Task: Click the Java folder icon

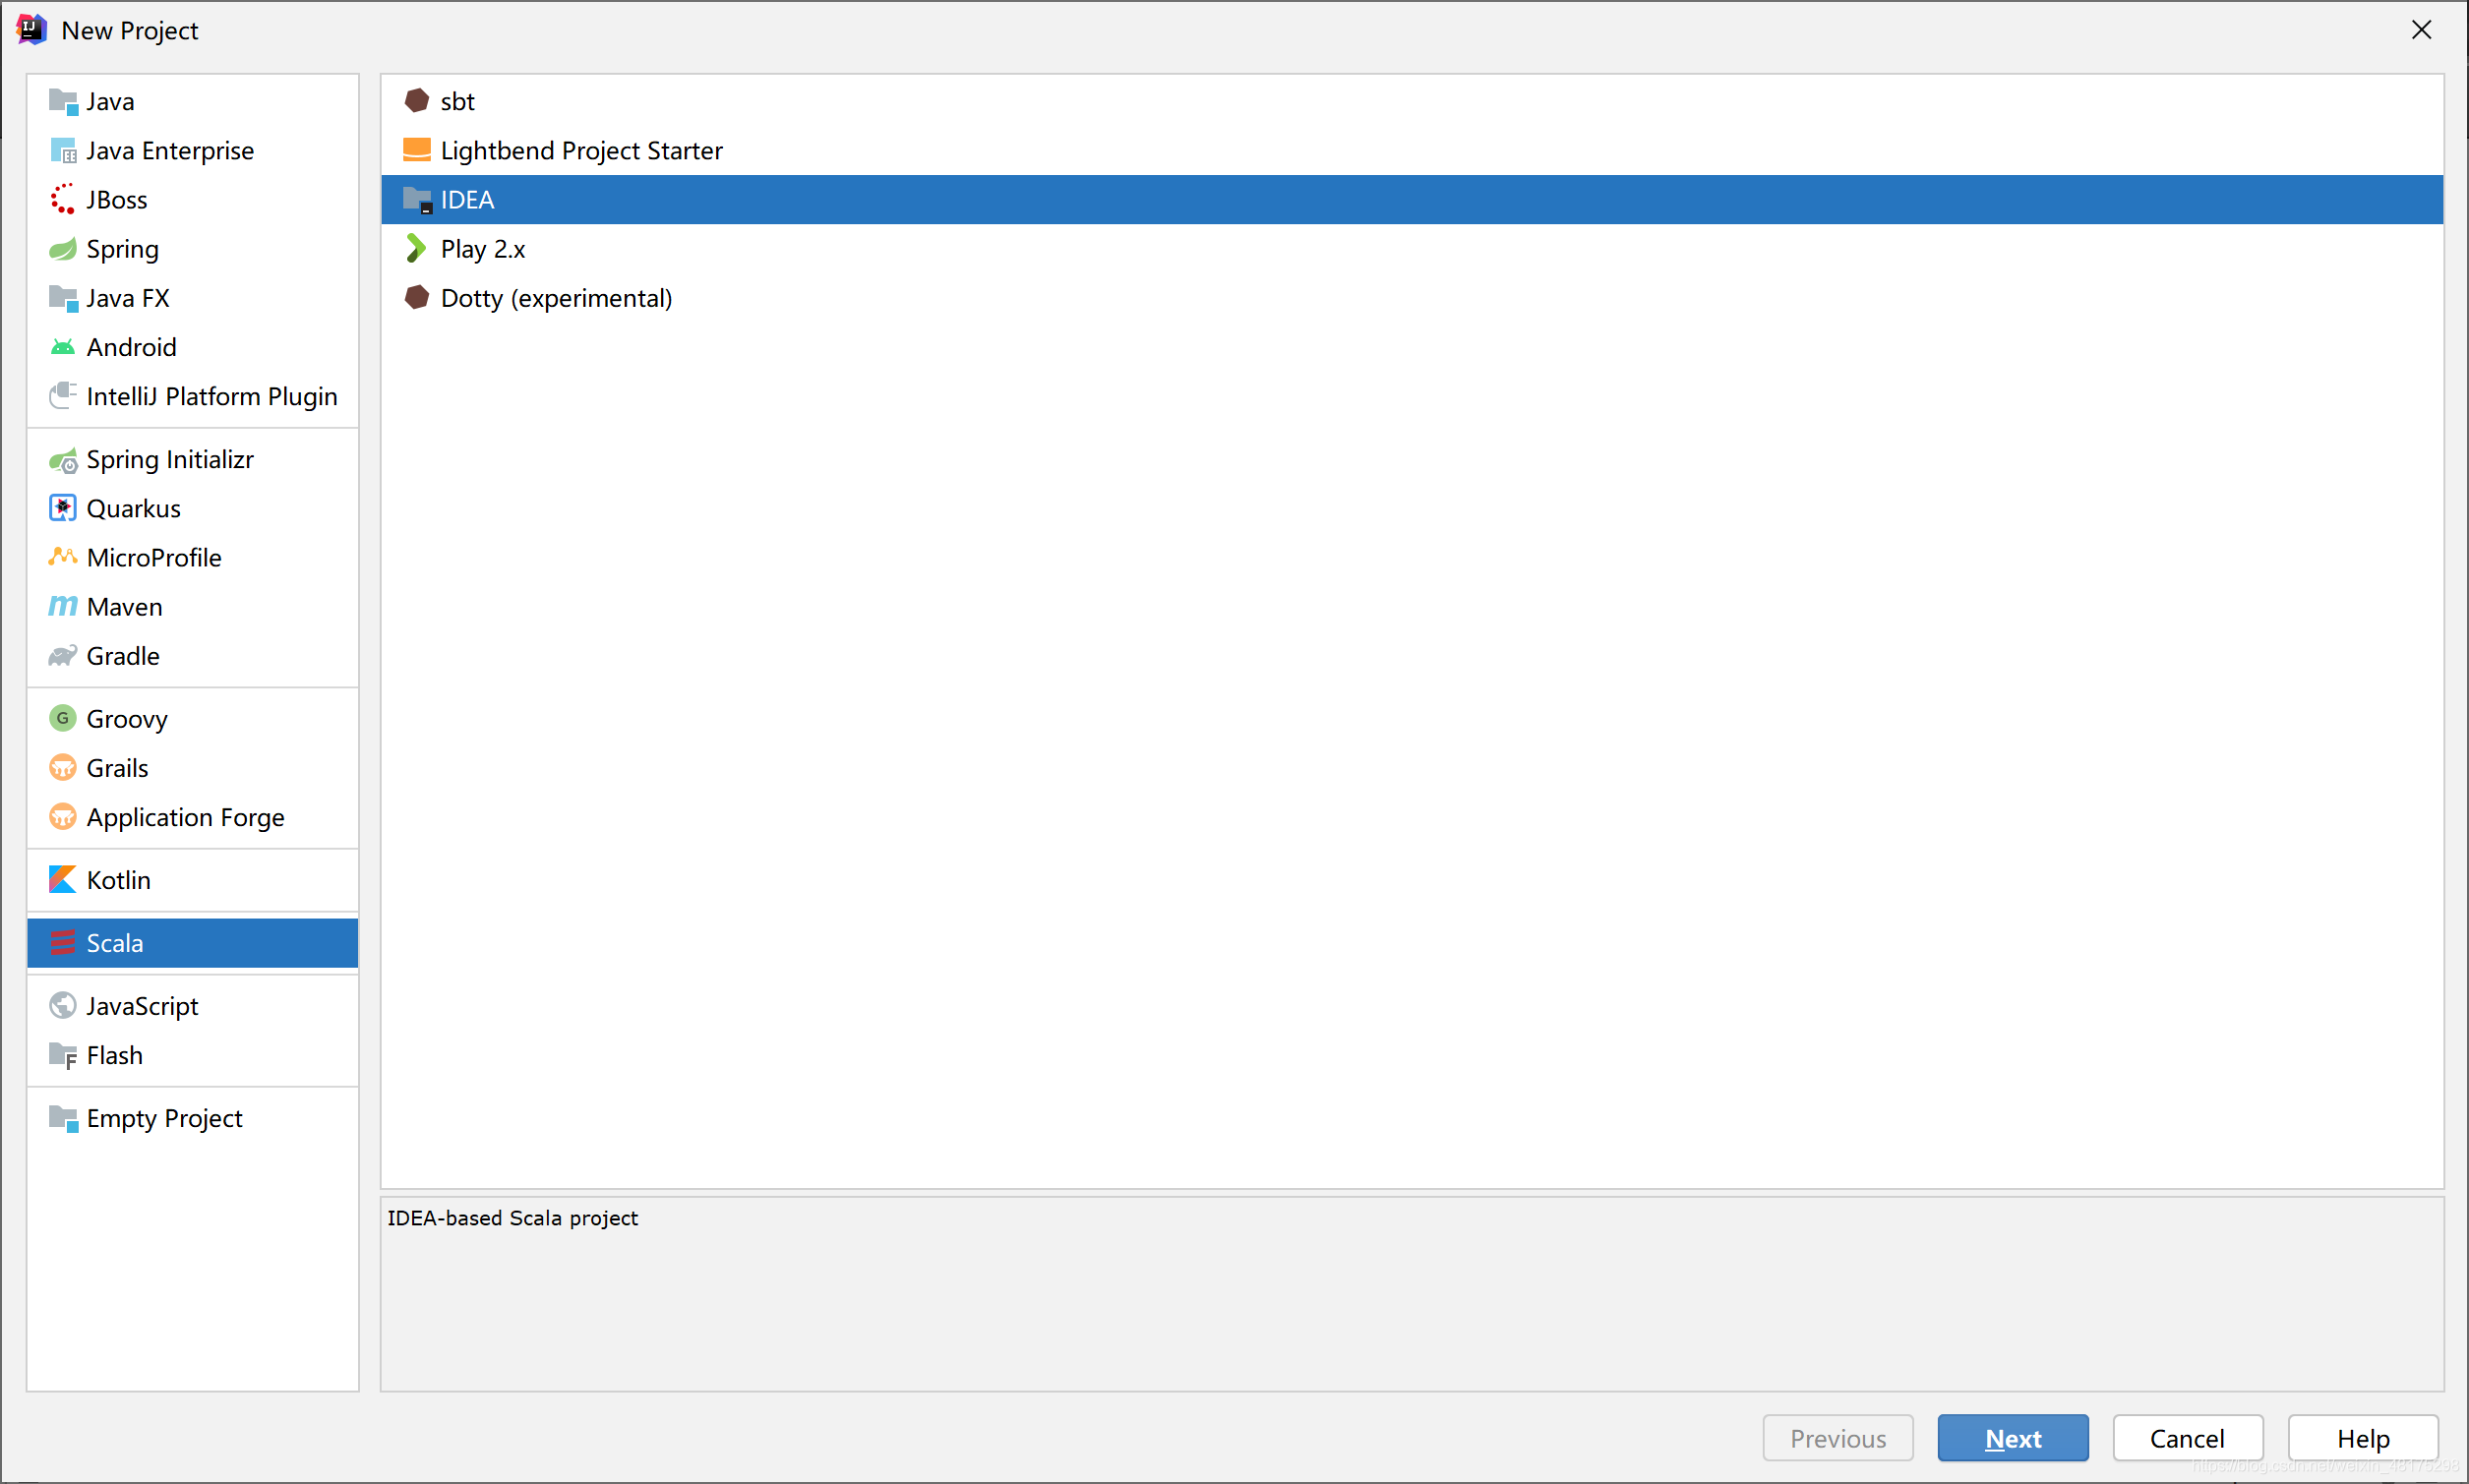Action: tap(63, 101)
